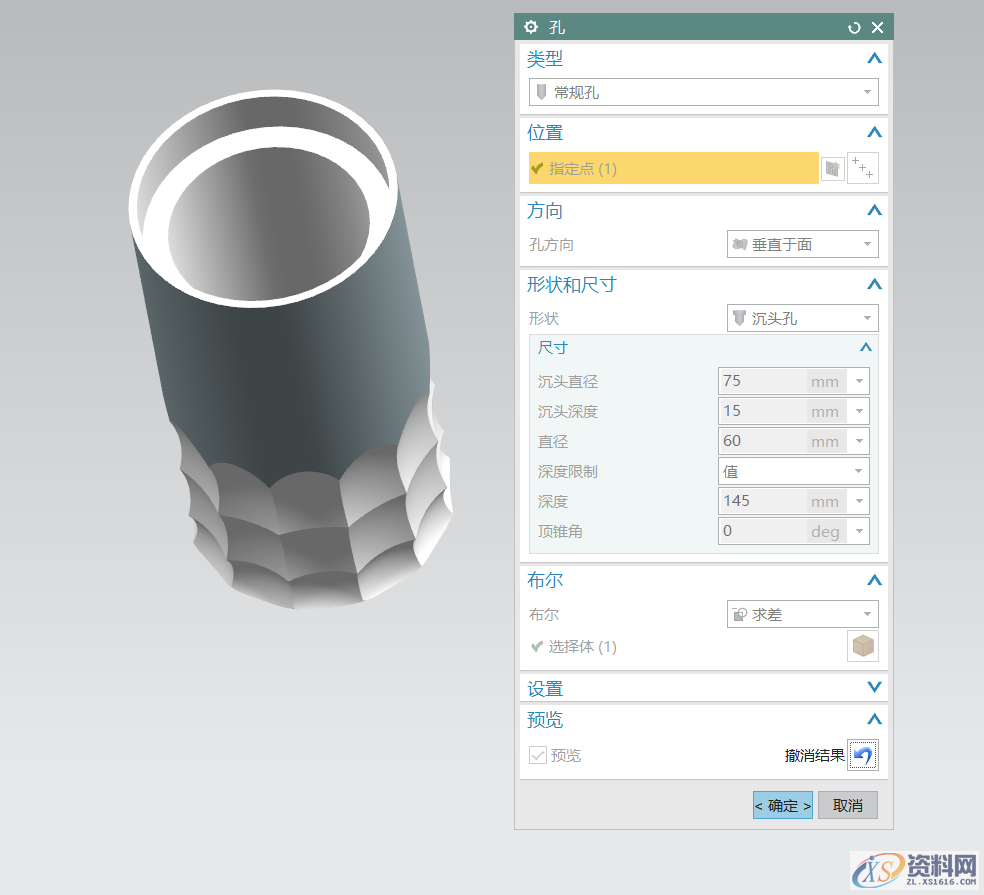Open the sketch section icon beside 指定点

(832, 169)
